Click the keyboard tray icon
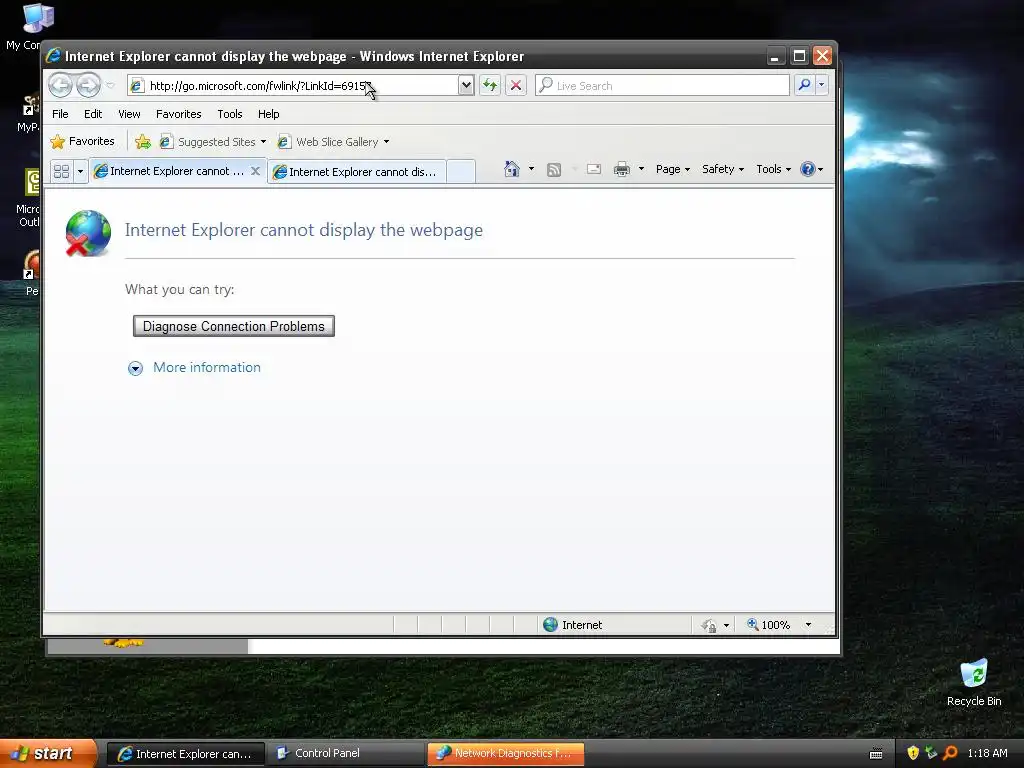The height and width of the screenshot is (768, 1024). click(x=876, y=754)
